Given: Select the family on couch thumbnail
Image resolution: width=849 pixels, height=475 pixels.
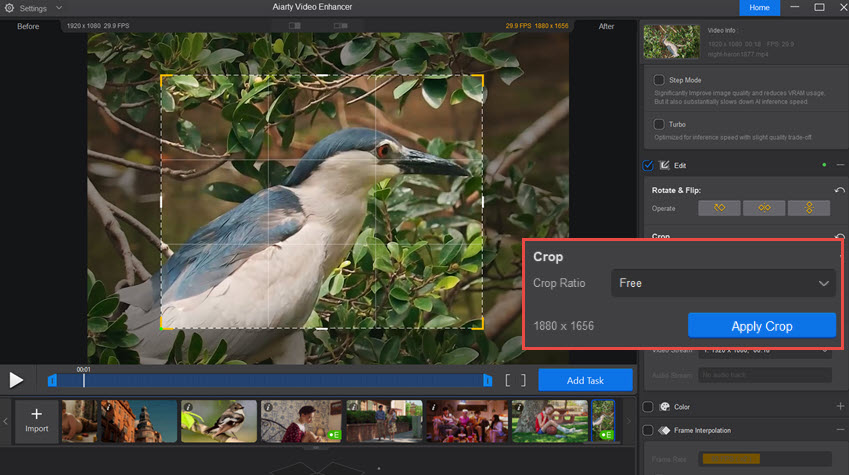Looking at the screenshot, I should pos(467,421).
